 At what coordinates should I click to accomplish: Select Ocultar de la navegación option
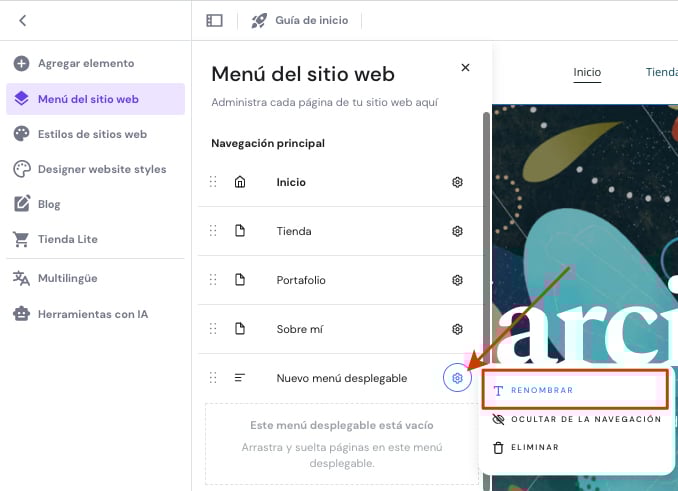(x=585, y=419)
